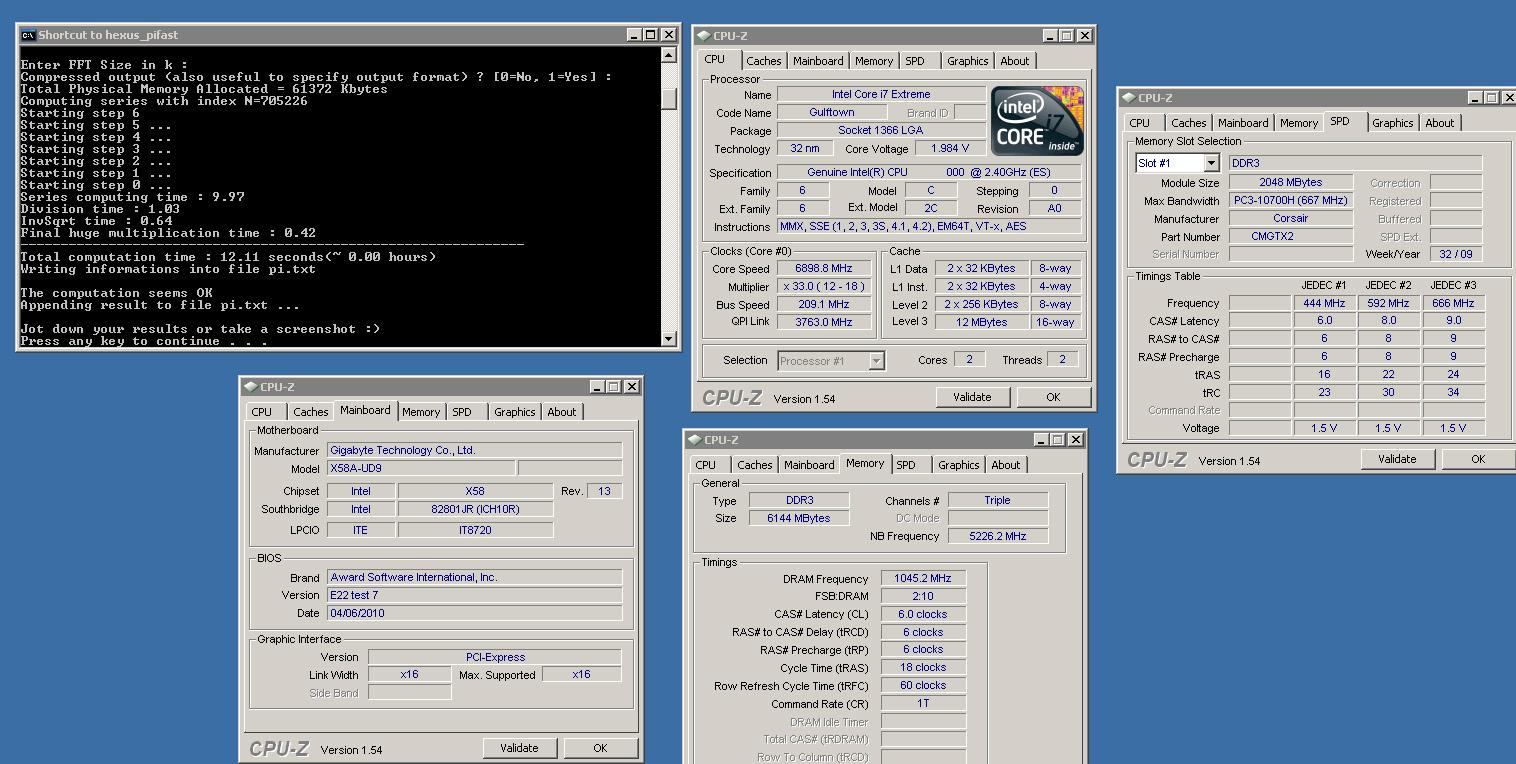Click OK in Mainboard window

click(600, 748)
